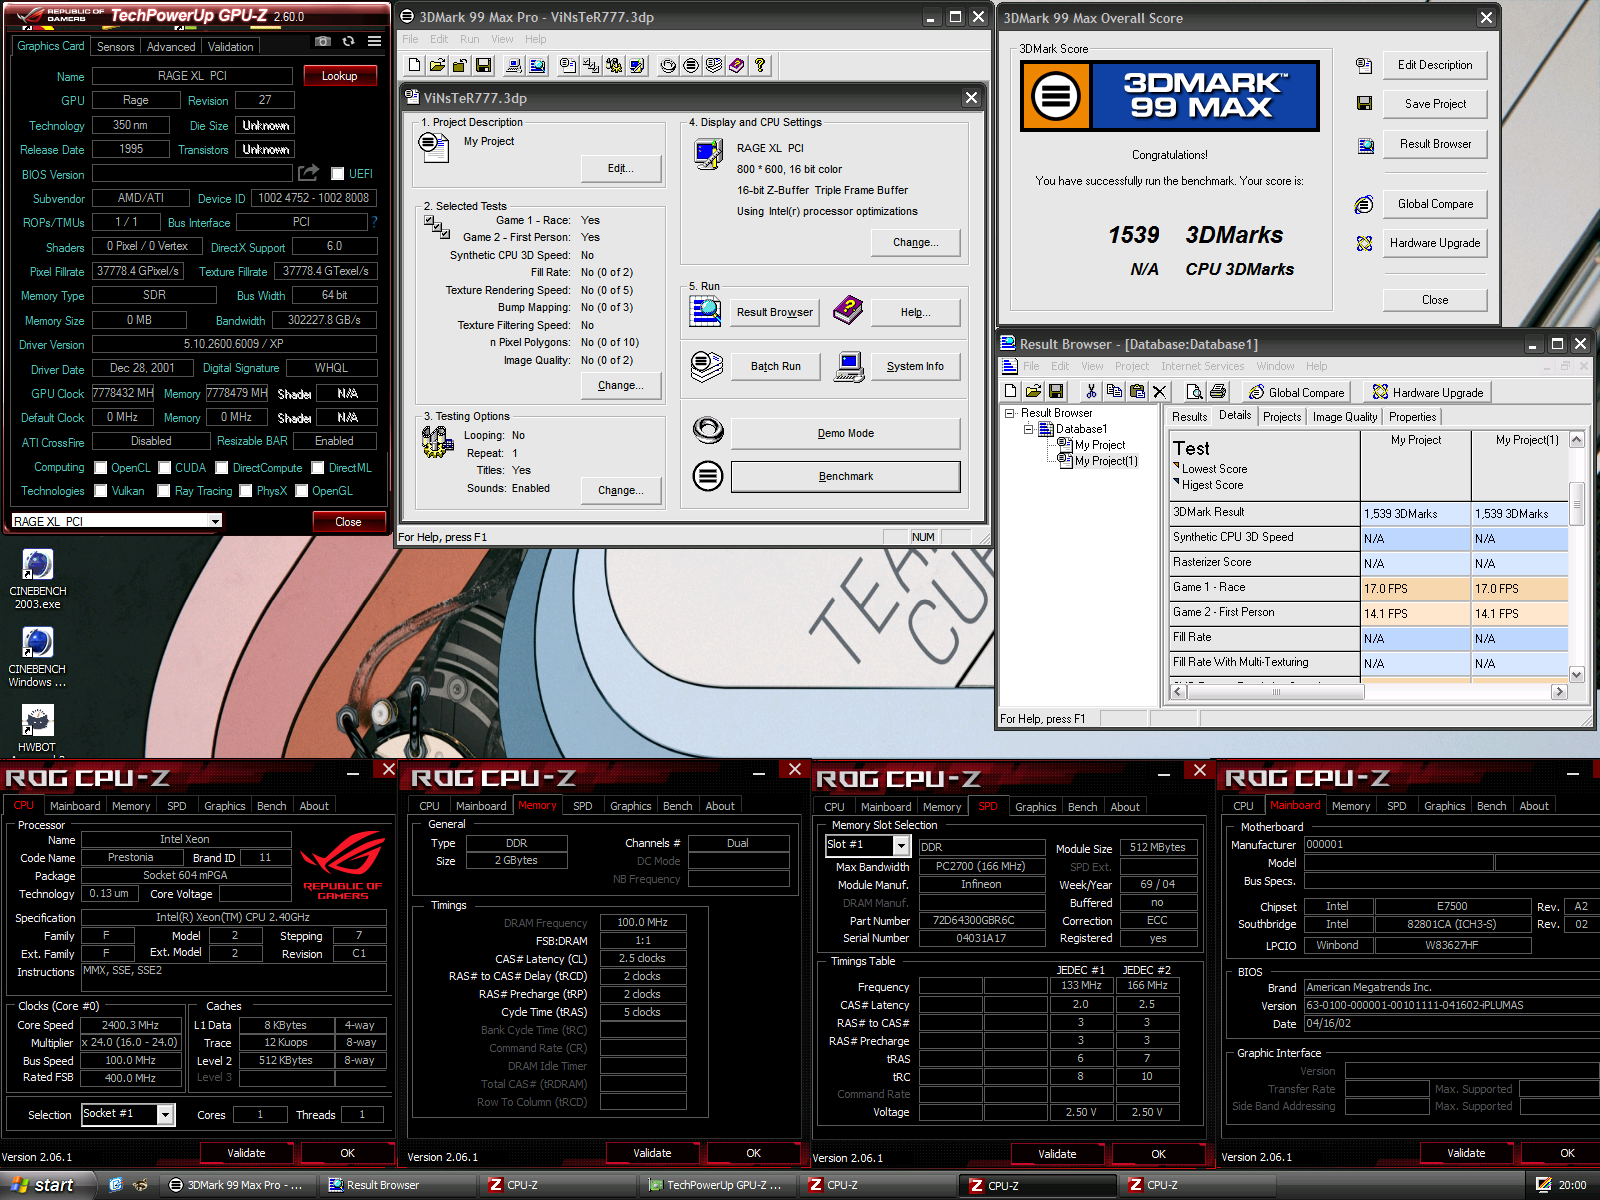This screenshot has height=1200, width=1600.
Task: Click the Demo Mode ring icon in 3DMark toolbar
Action: 668,65
